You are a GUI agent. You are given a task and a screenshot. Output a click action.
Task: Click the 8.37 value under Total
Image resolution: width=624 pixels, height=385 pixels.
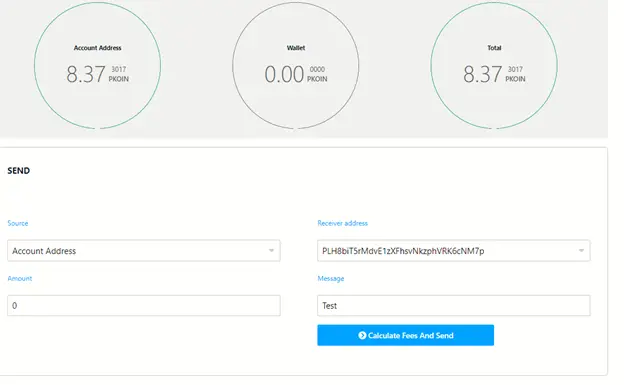pos(482,74)
